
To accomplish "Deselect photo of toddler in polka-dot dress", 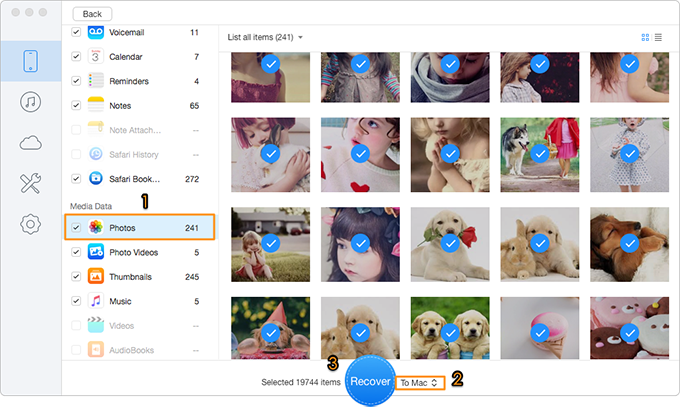I will [630, 154].
